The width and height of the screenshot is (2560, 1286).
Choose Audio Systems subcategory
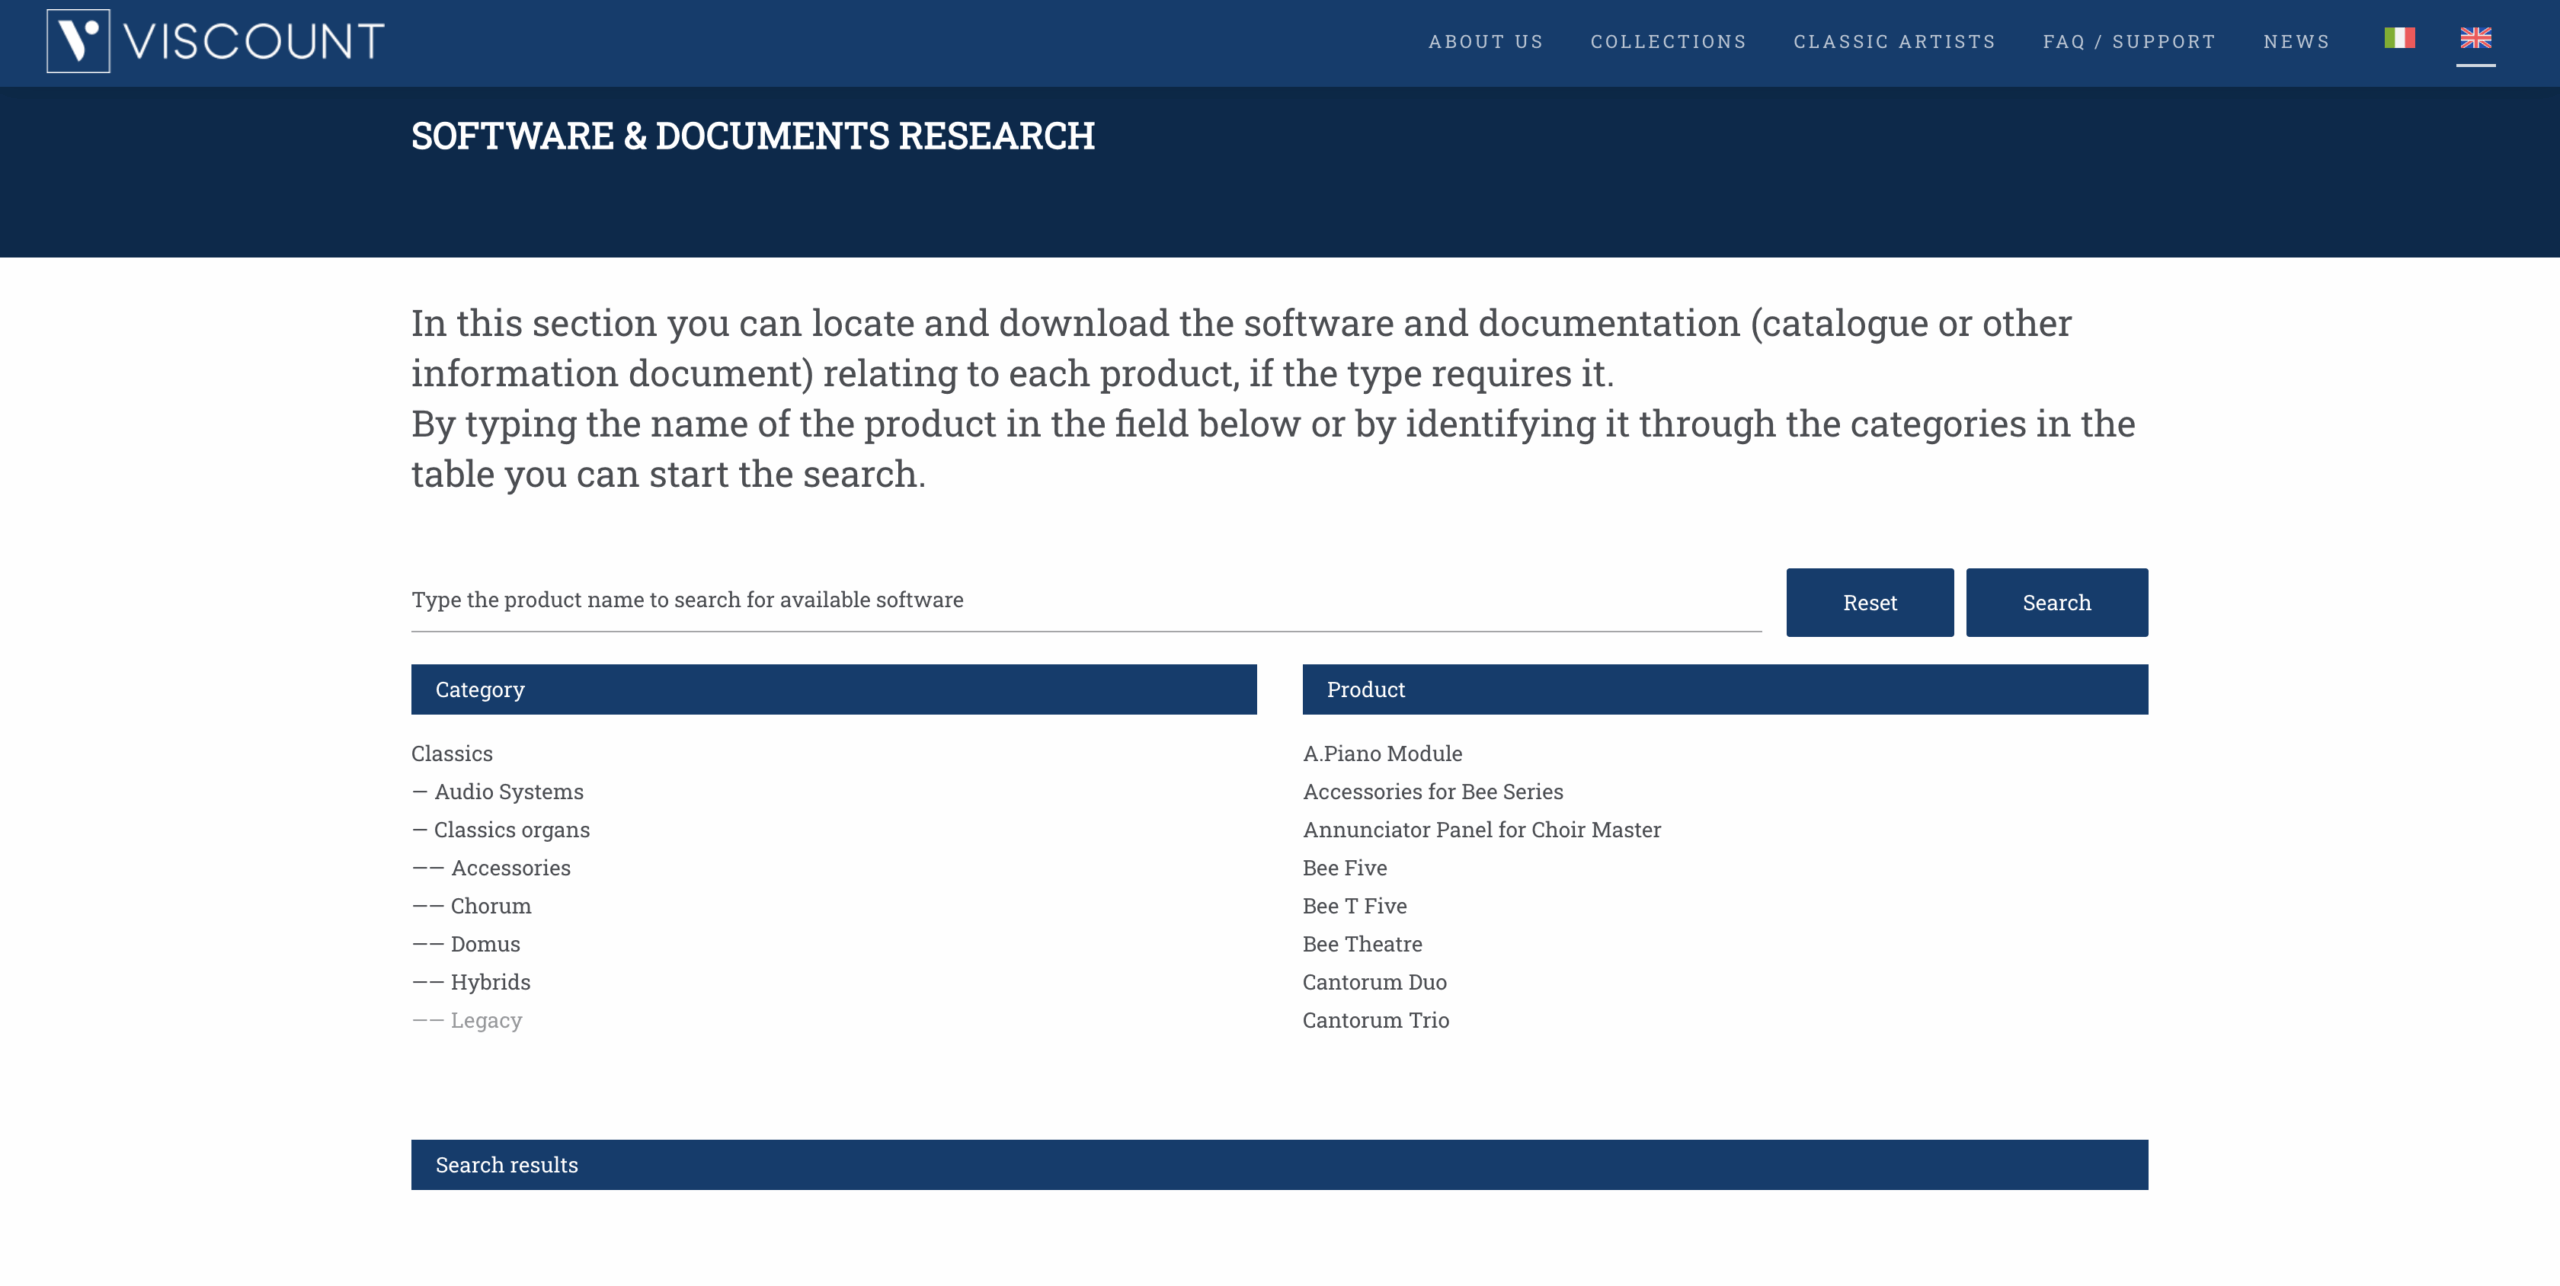tap(508, 792)
